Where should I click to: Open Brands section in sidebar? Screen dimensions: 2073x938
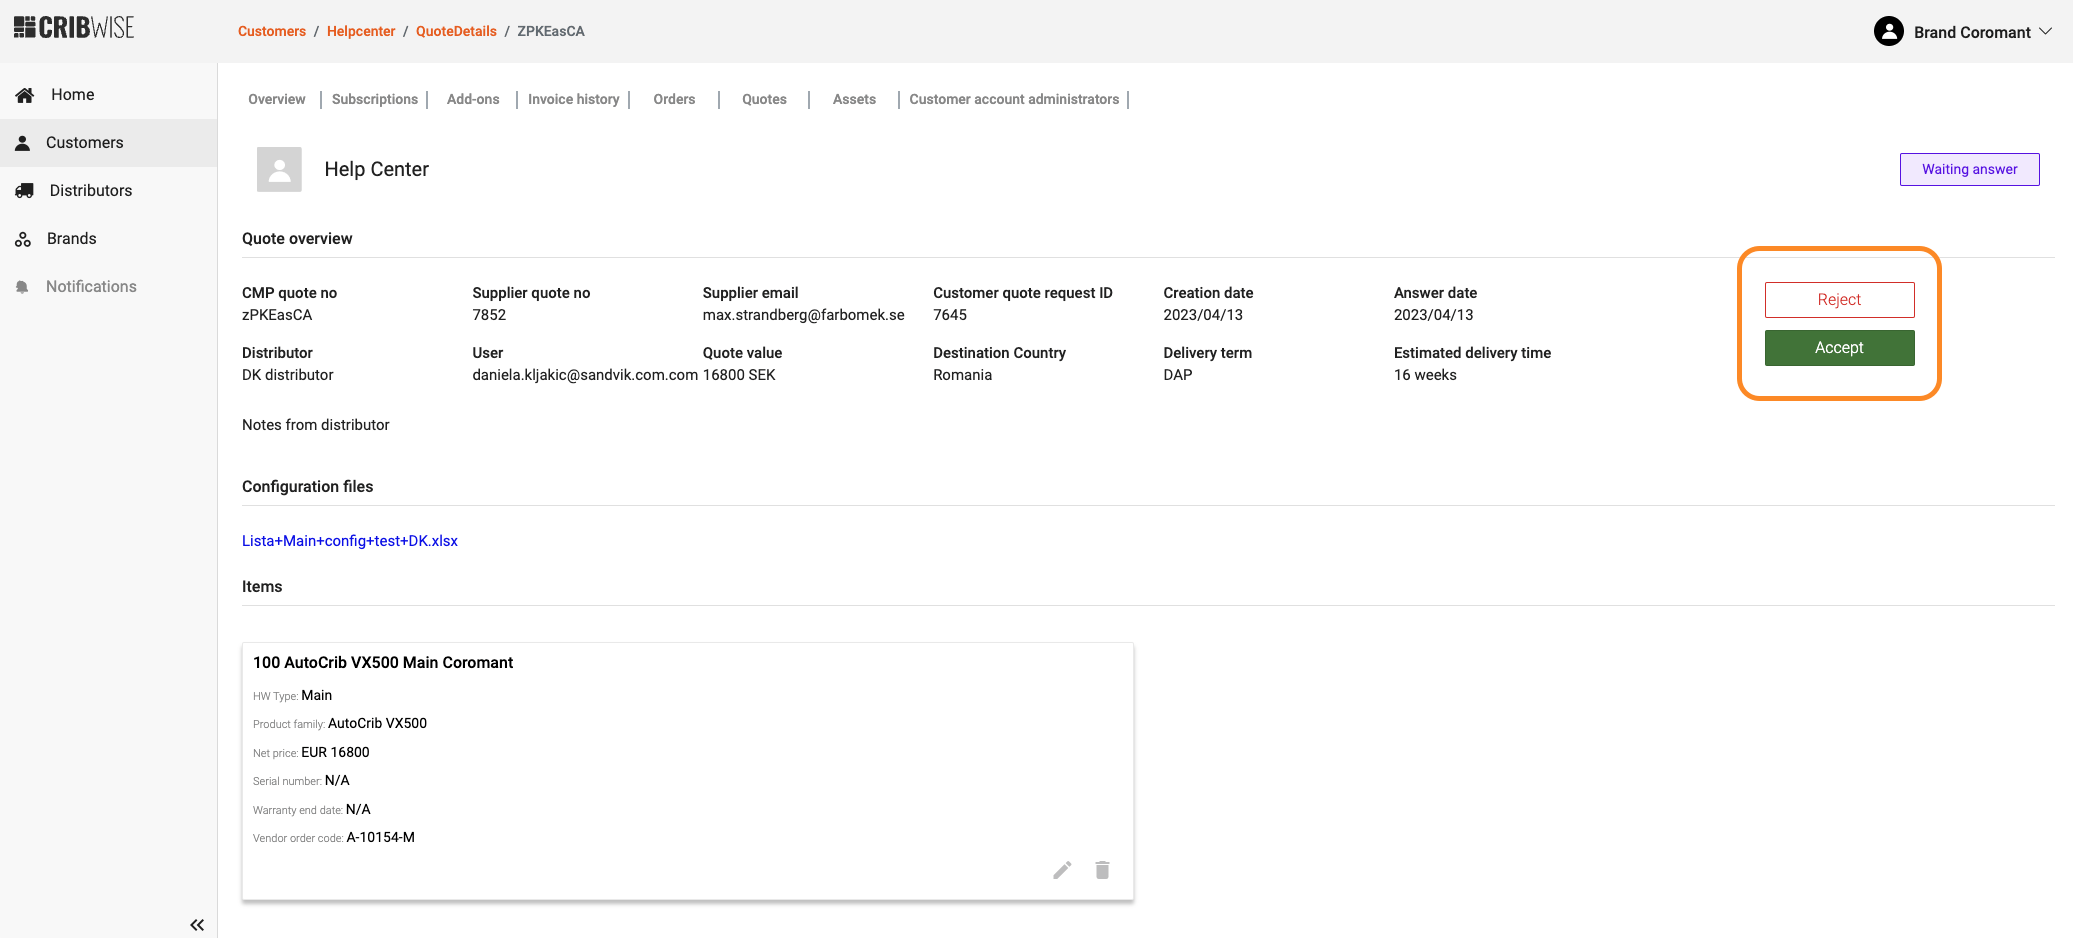(x=71, y=239)
